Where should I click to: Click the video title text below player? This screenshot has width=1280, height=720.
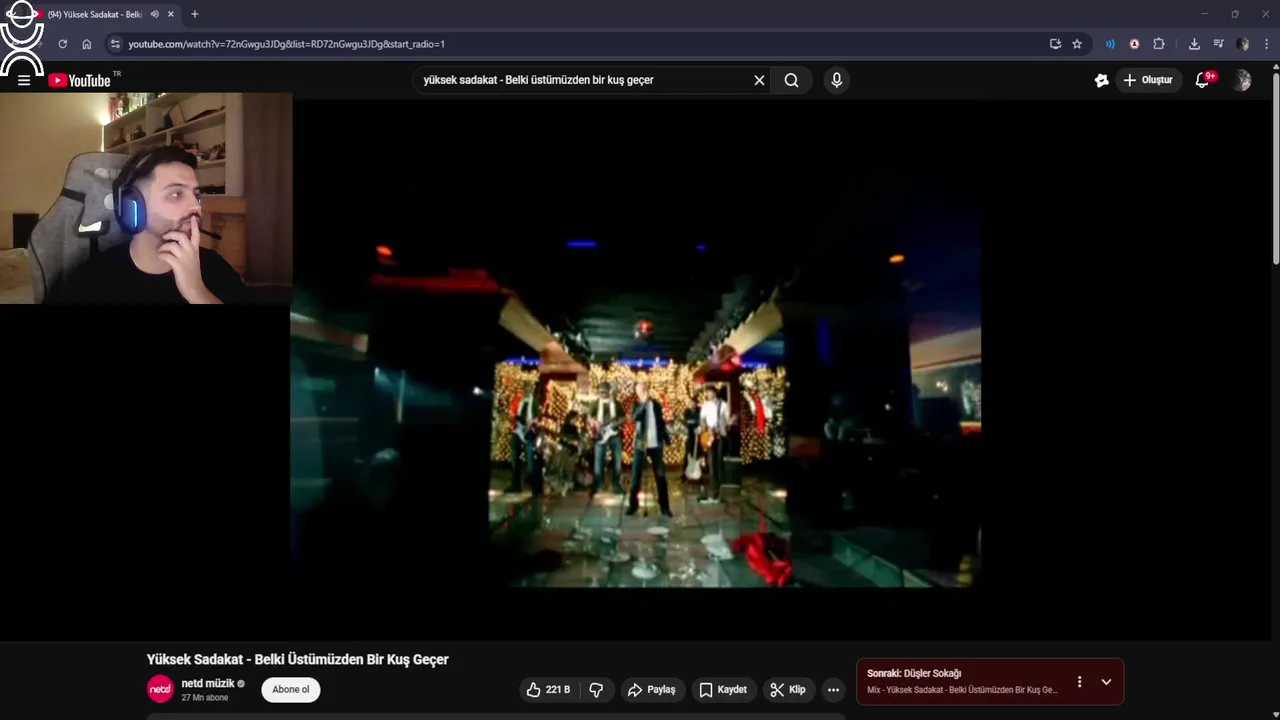(x=297, y=660)
